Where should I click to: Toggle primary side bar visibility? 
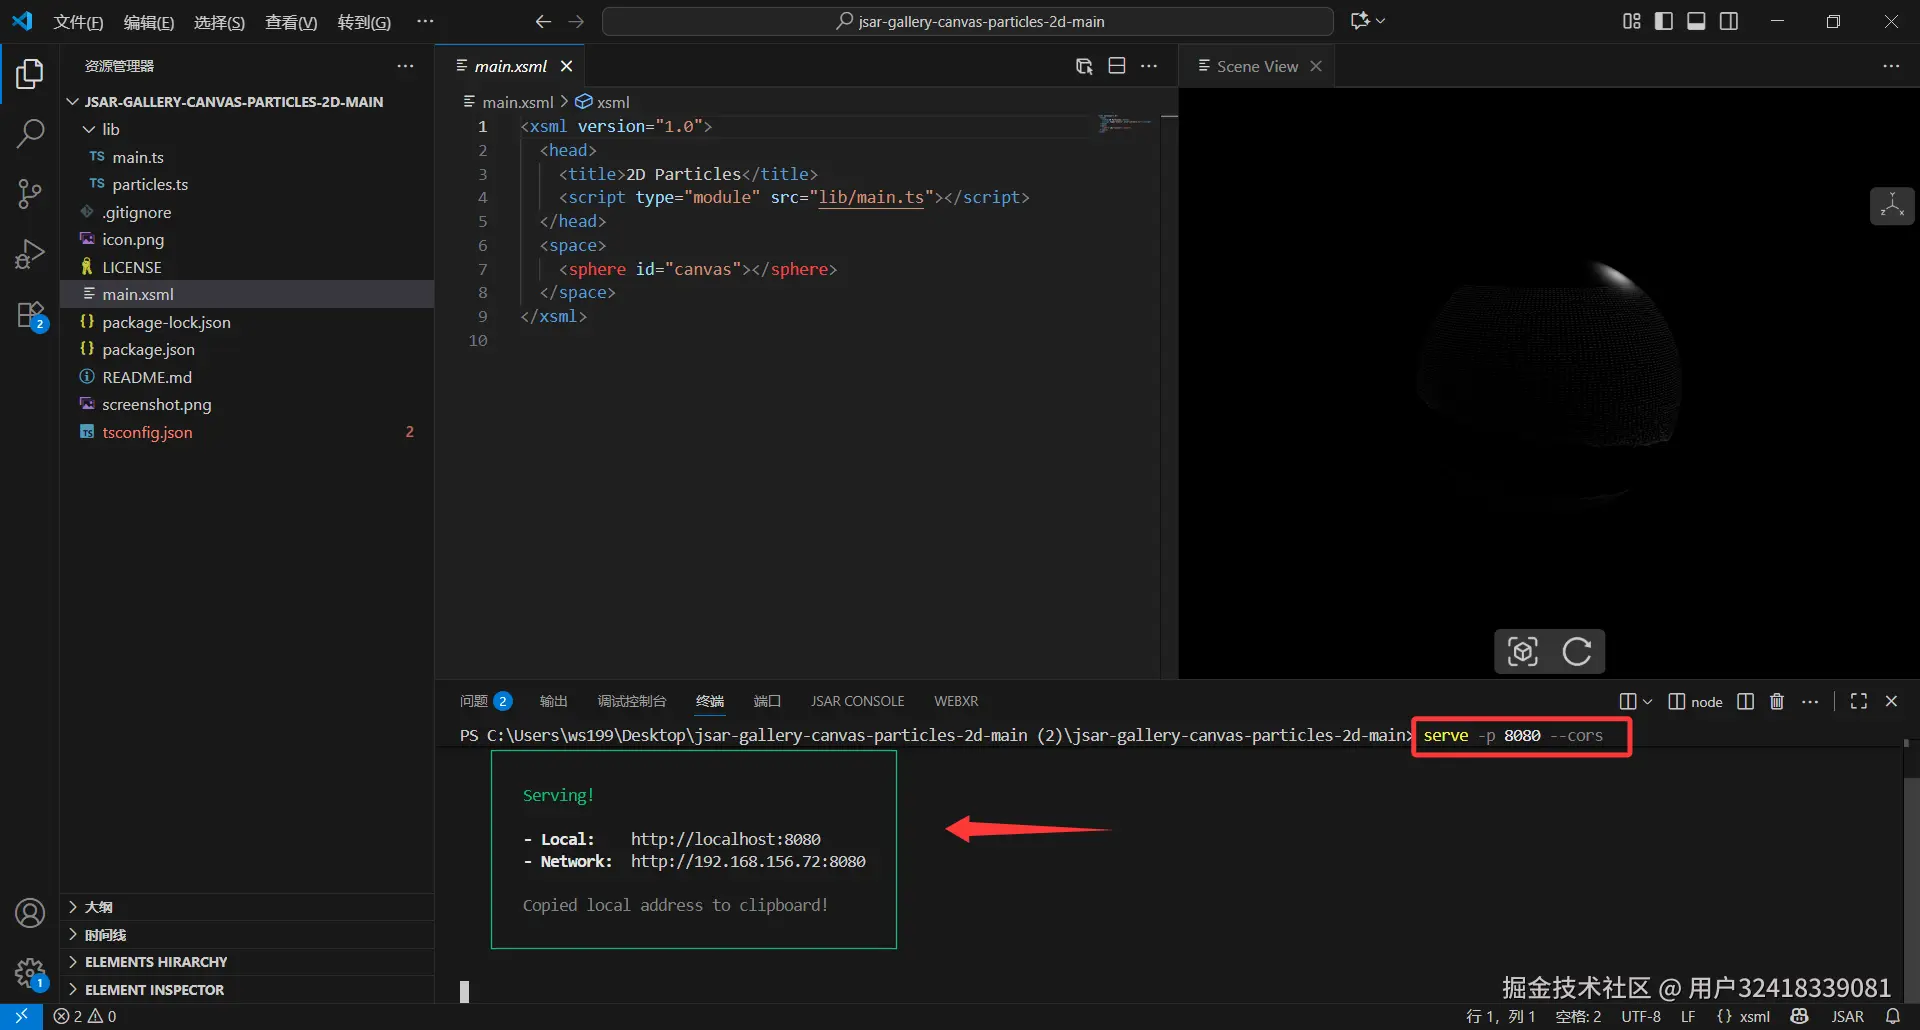coord(1664,21)
